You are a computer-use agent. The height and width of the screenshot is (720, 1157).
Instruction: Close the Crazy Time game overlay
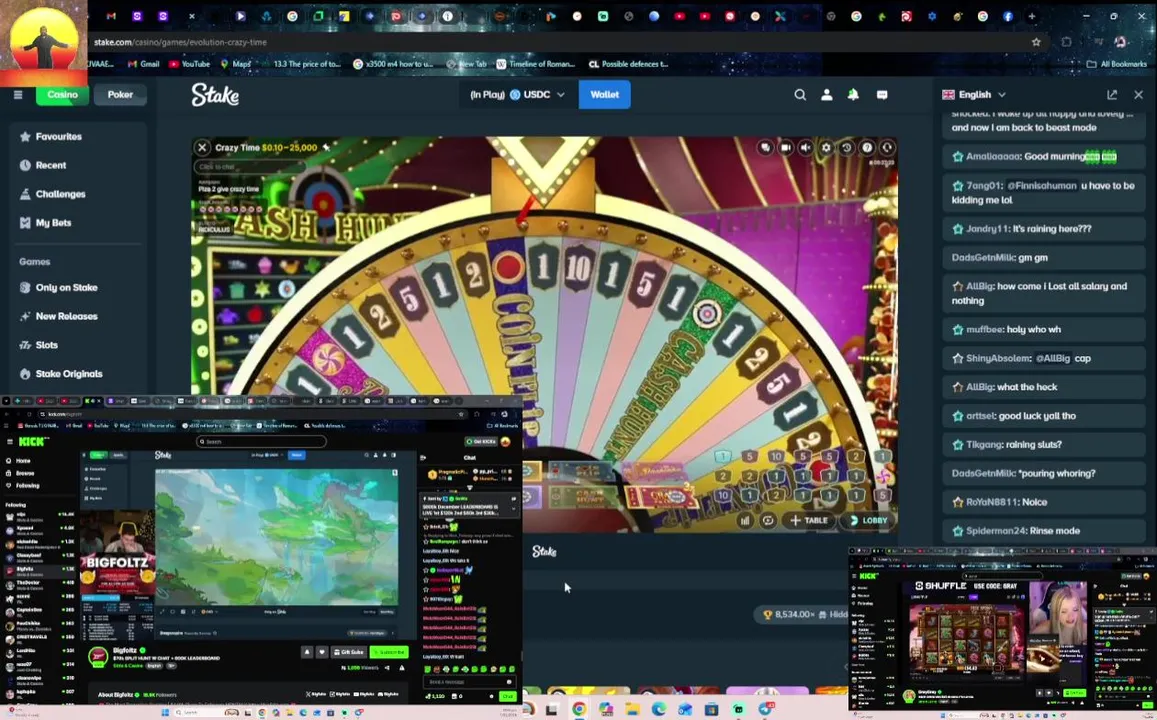(202, 148)
